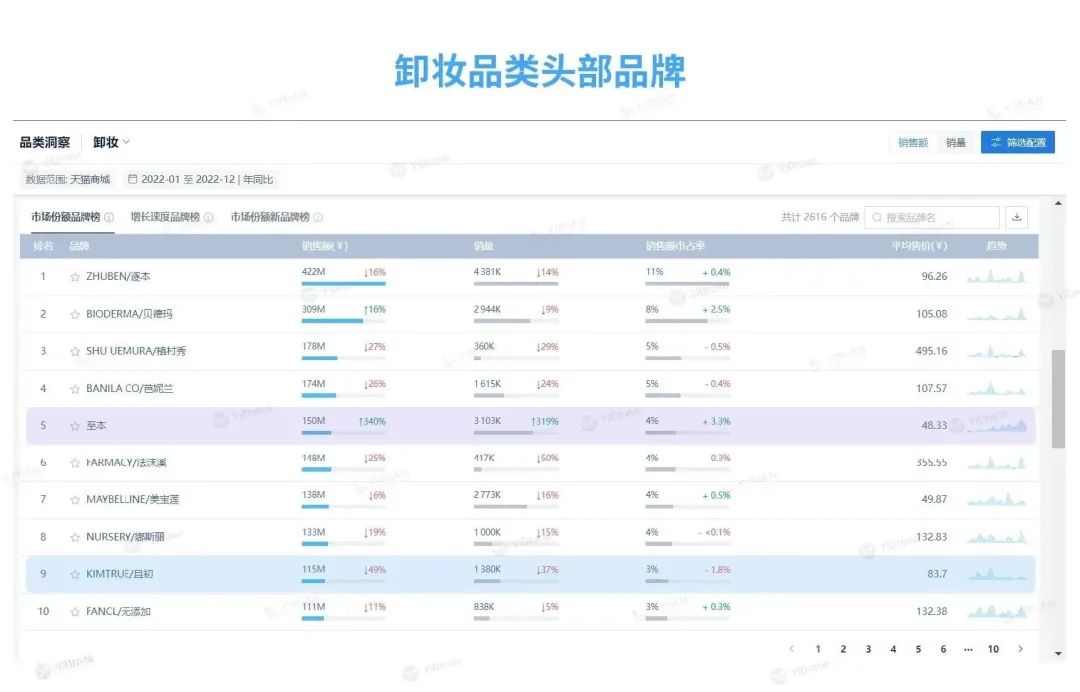The image size is (1080, 692).
Task: Go to page 6
Action: tap(943, 649)
